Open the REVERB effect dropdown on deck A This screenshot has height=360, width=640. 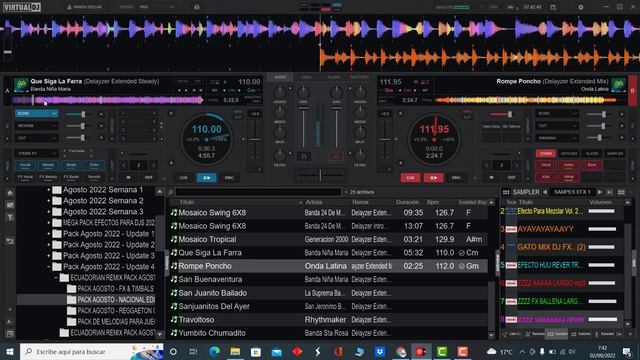tap(36, 126)
